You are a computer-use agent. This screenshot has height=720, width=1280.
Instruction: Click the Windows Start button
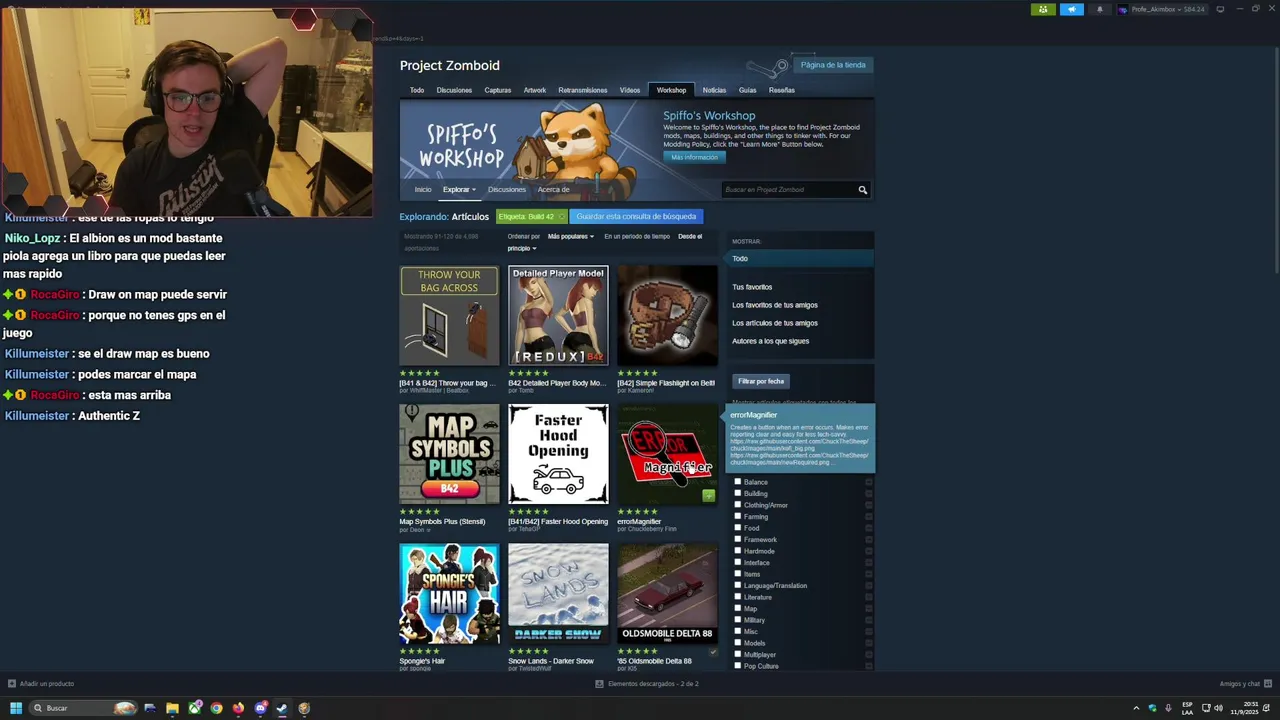click(x=16, y=708)
